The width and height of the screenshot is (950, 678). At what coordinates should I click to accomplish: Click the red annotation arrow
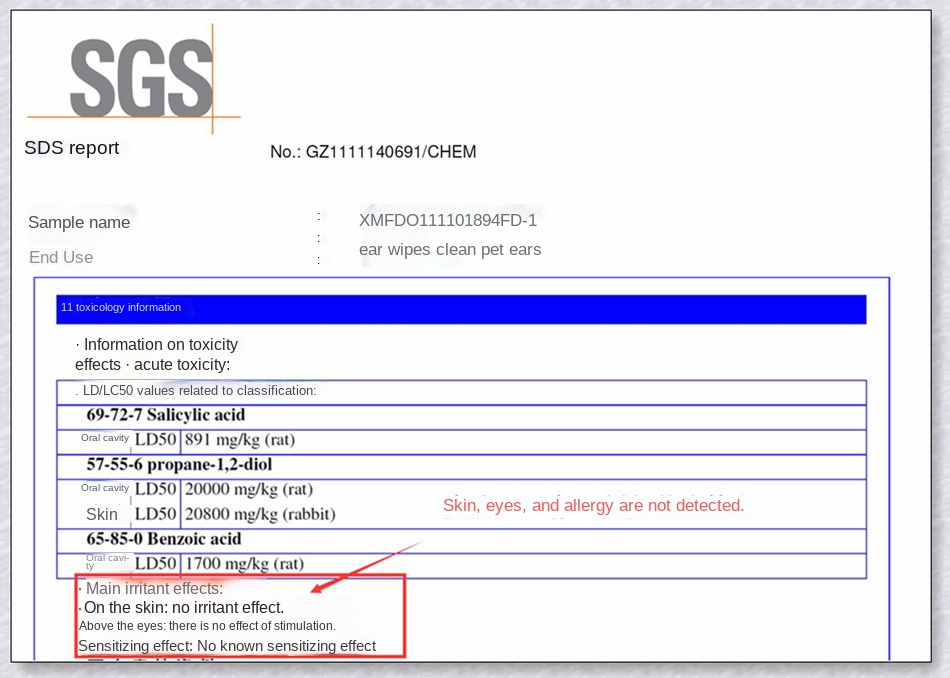(365, 568)
